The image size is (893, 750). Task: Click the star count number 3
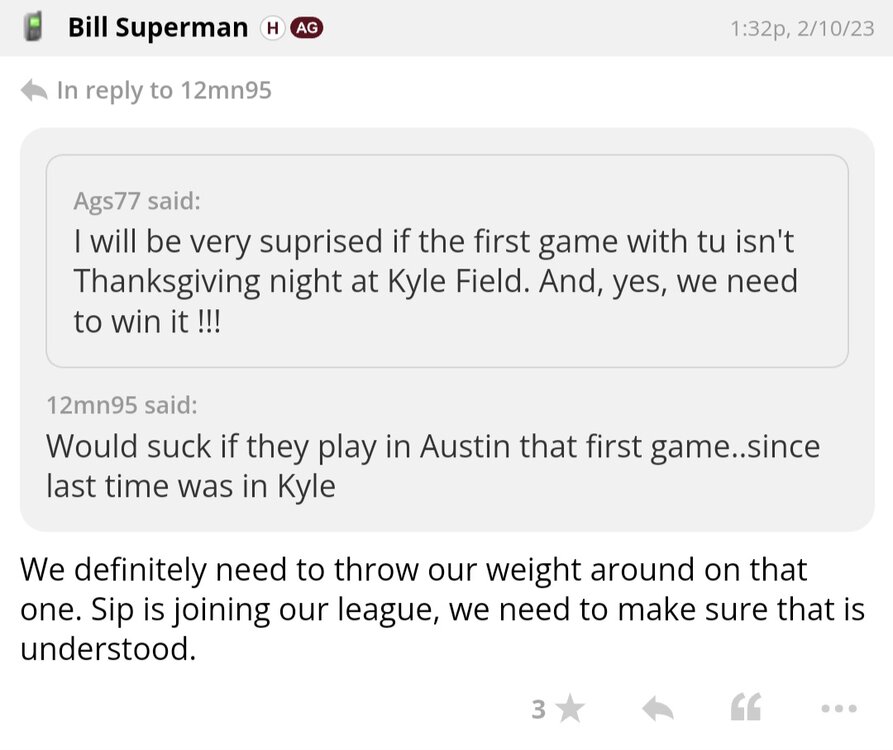tap(538, 709)
